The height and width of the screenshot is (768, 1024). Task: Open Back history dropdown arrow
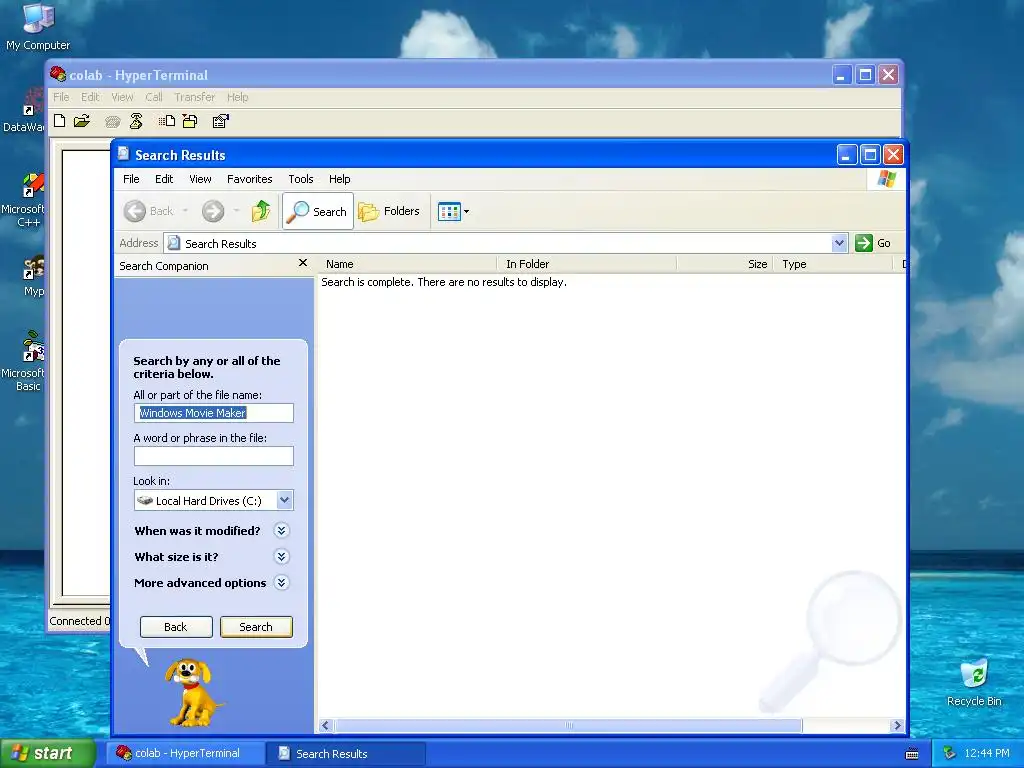click(185, 211)
